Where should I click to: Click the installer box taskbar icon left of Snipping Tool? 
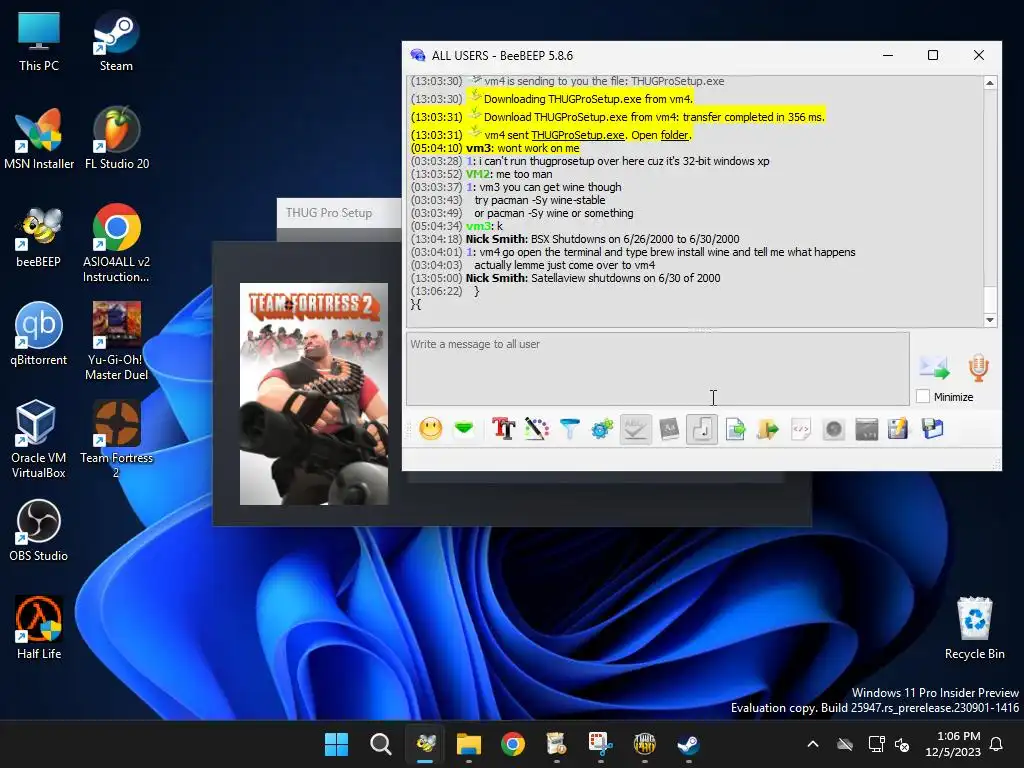point(556,744)
